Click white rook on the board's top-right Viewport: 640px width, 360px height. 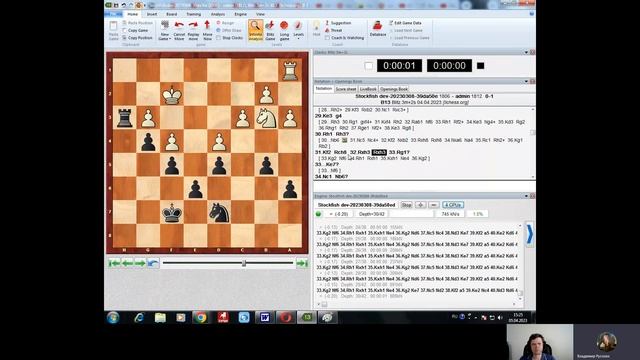(x=290, y=70)
